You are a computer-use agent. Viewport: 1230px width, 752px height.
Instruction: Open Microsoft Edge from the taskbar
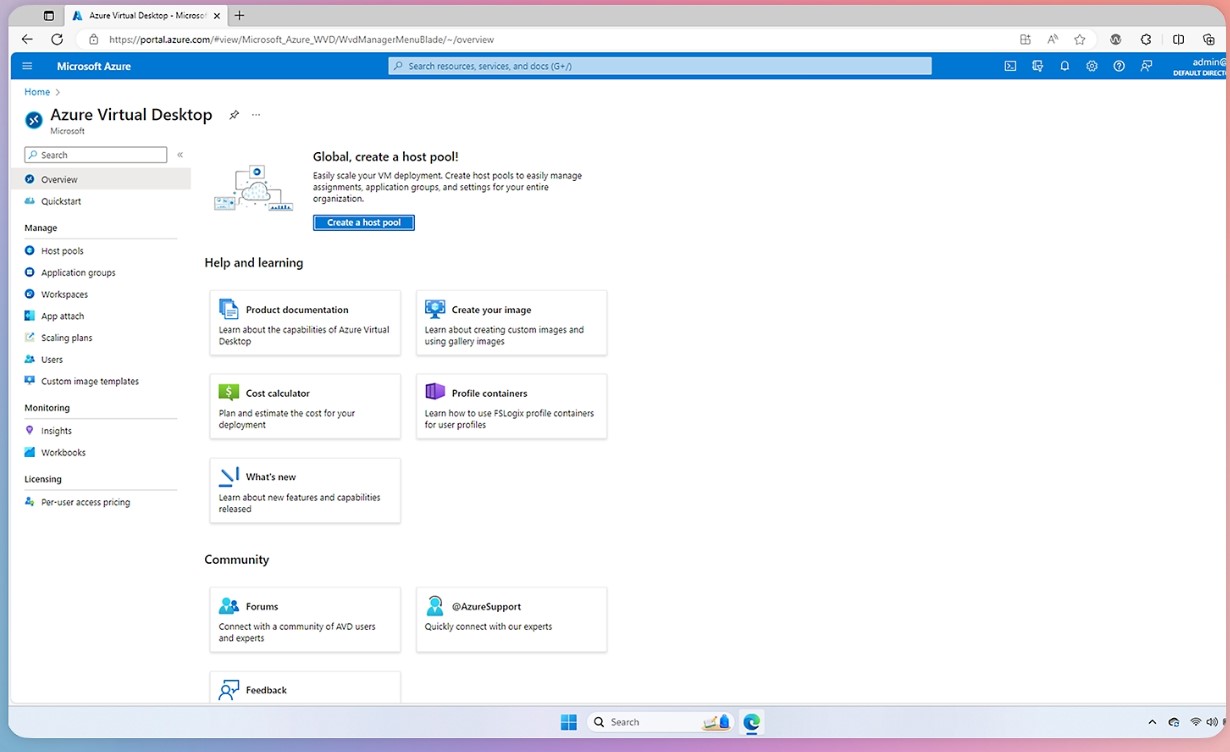click(x=752, y=721)
